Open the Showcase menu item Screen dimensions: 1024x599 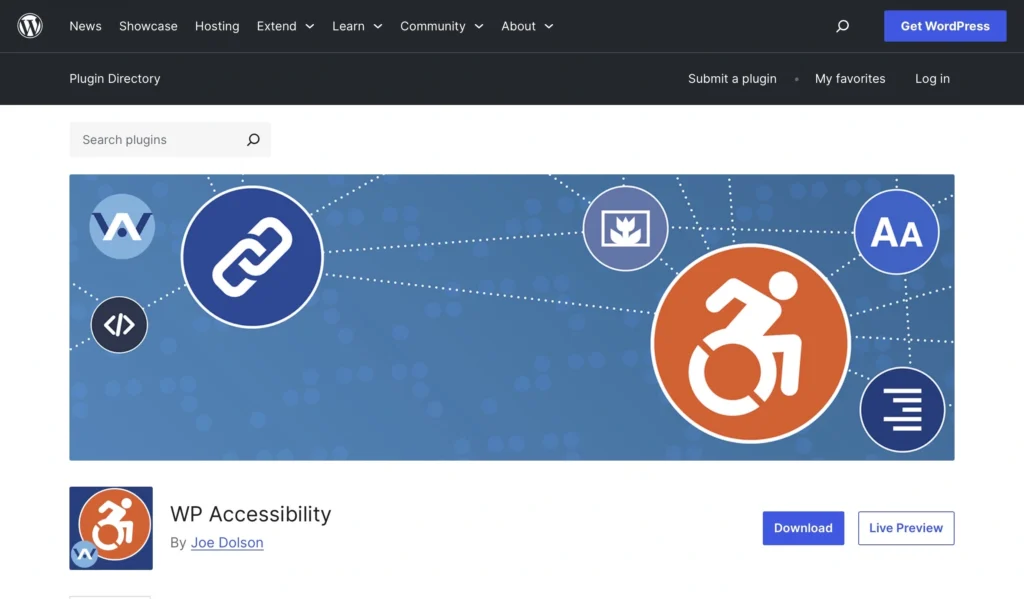[x=148, y=26]
